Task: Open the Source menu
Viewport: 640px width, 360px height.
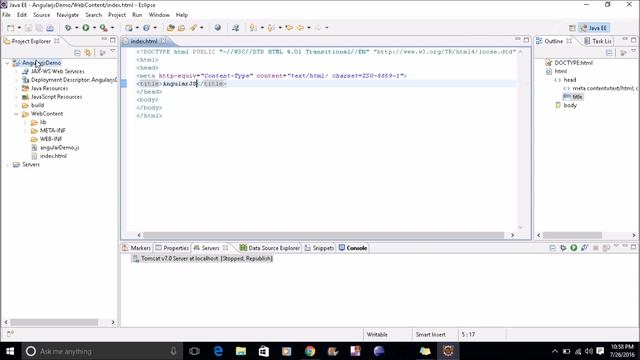Action: tap(42, 15)
